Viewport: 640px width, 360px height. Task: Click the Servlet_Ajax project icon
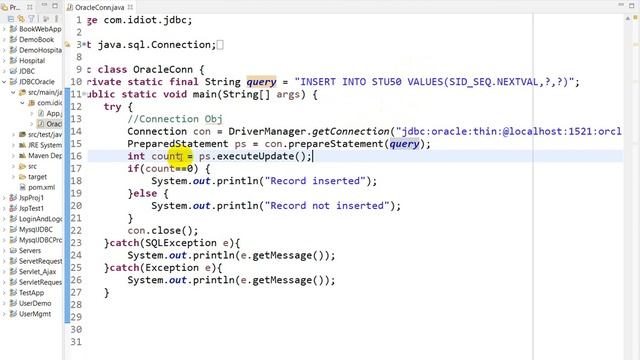(x=13, y=272)
